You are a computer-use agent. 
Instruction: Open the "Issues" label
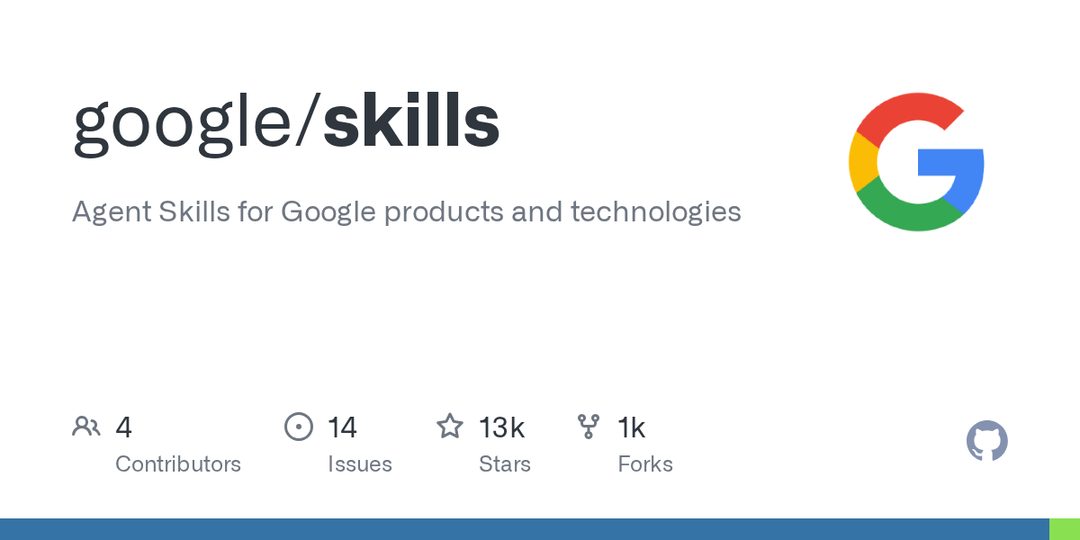tap(360, 464)
